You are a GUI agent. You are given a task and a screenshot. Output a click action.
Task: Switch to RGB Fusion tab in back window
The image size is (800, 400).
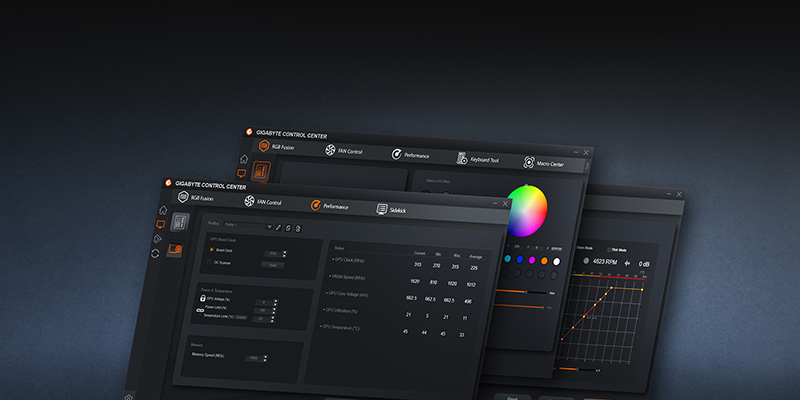point(276,146)
